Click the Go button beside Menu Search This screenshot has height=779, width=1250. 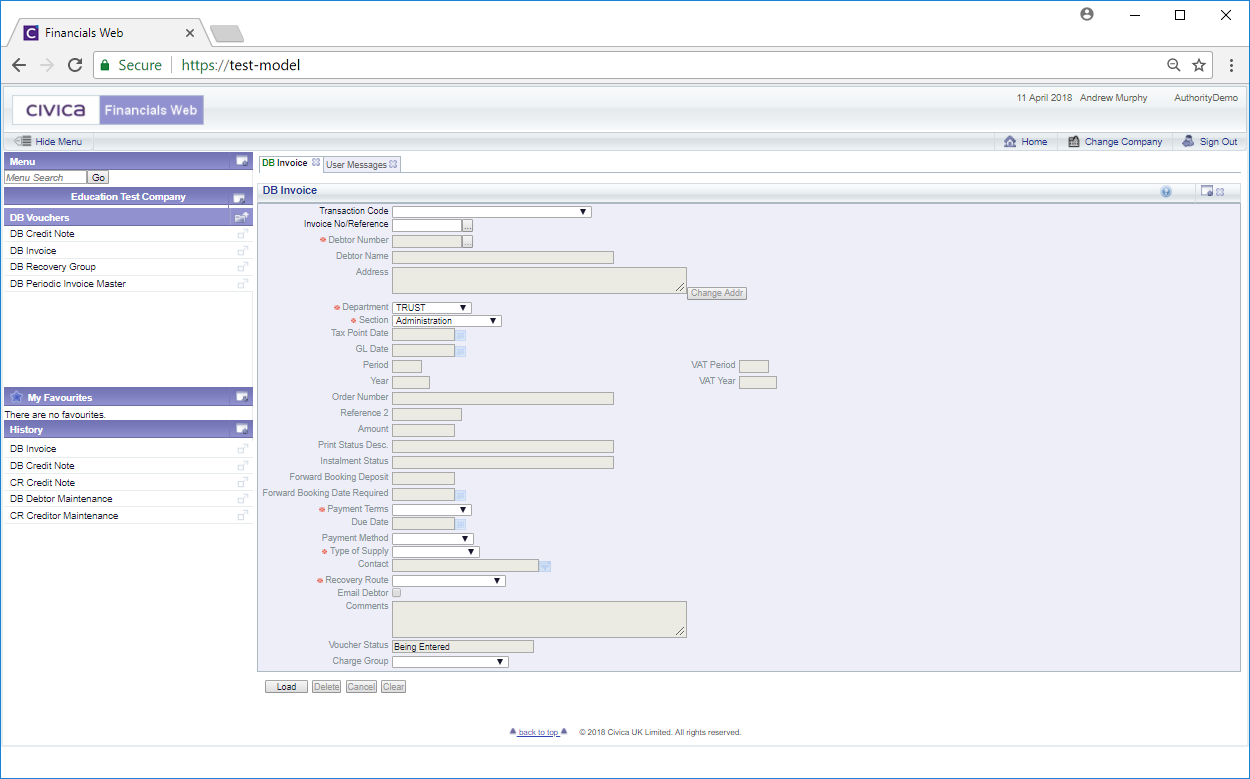click(x=98, y=178)
